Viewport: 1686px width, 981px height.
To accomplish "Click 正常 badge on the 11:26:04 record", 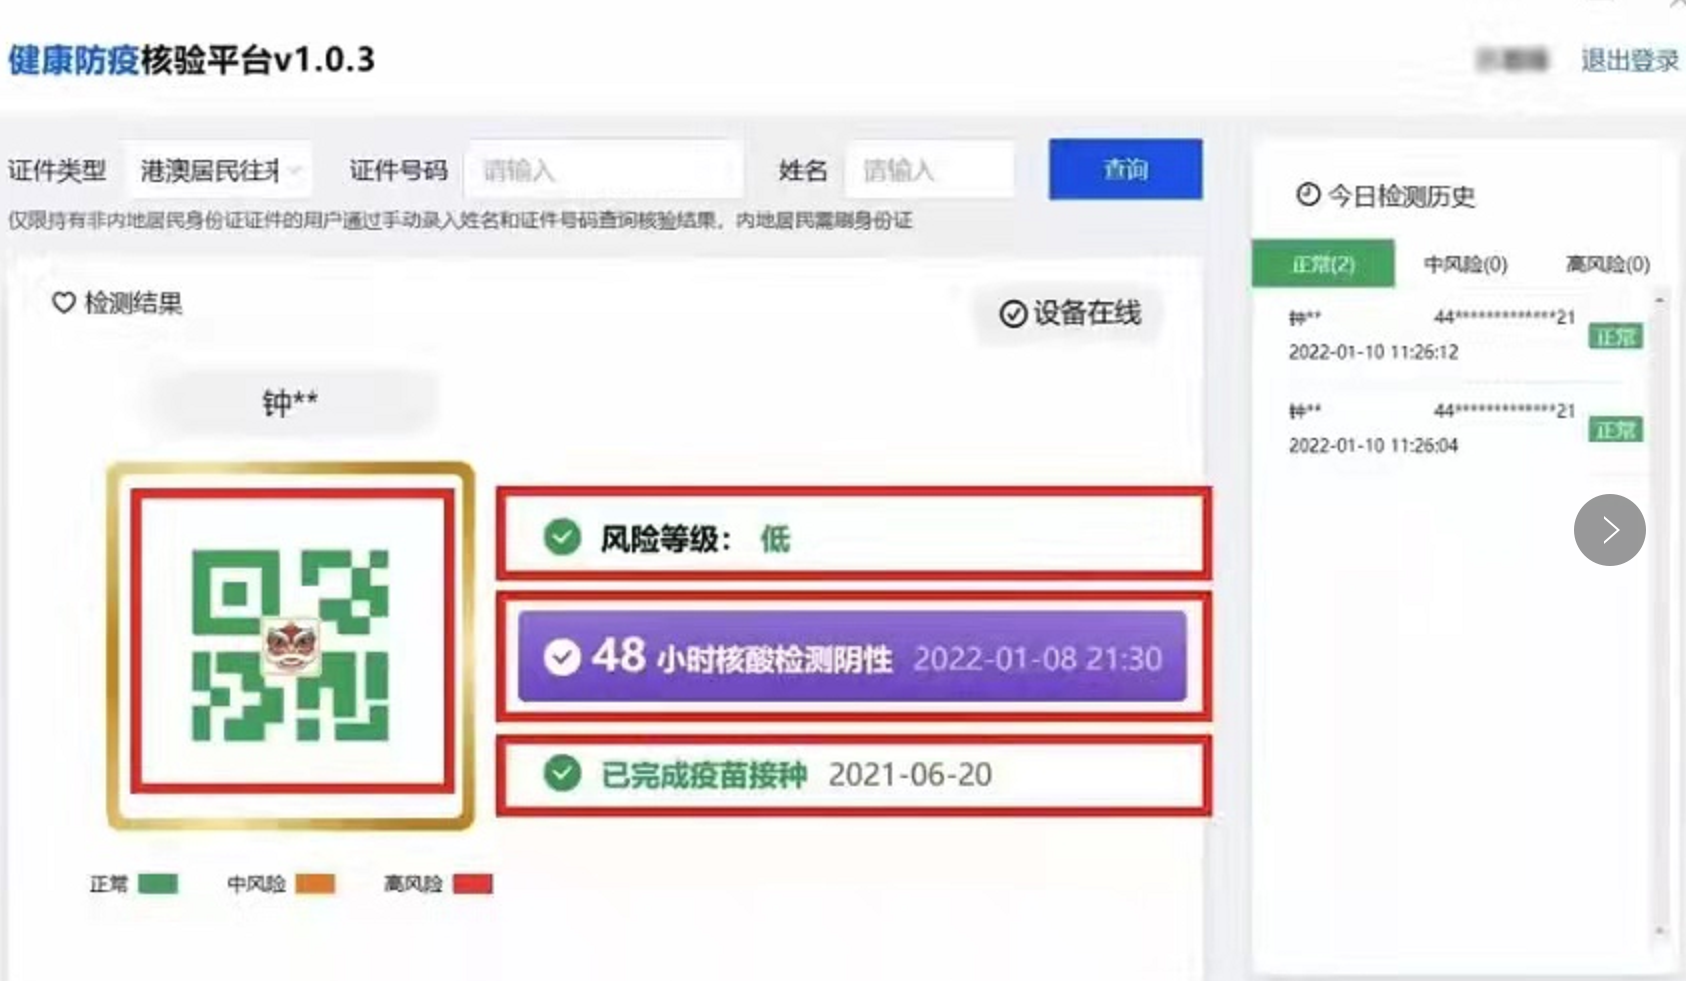I will (1616, 430).
